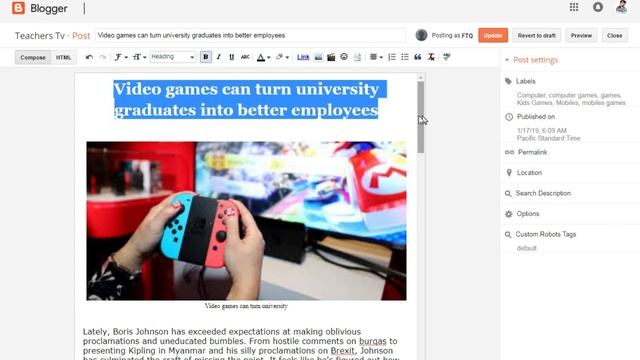Click the Options gear icon
640x360 pixels.
[509, 214]
